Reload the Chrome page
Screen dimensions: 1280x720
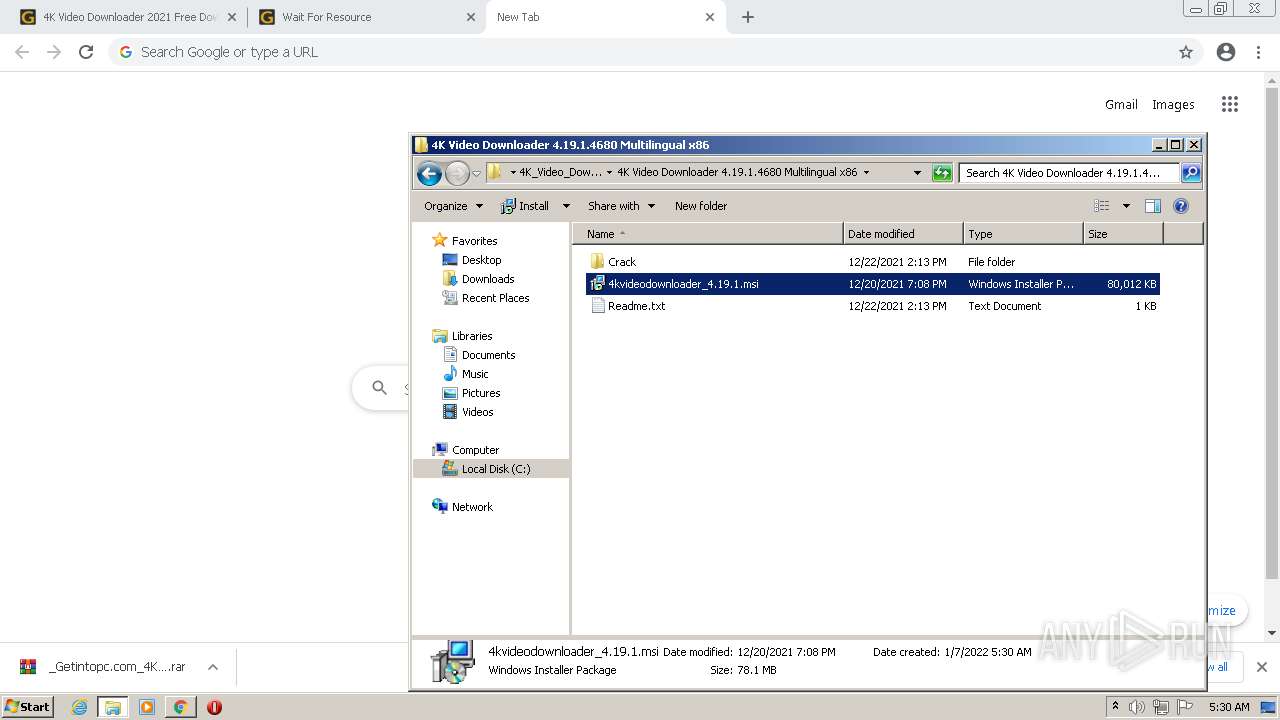pos(86,52)
